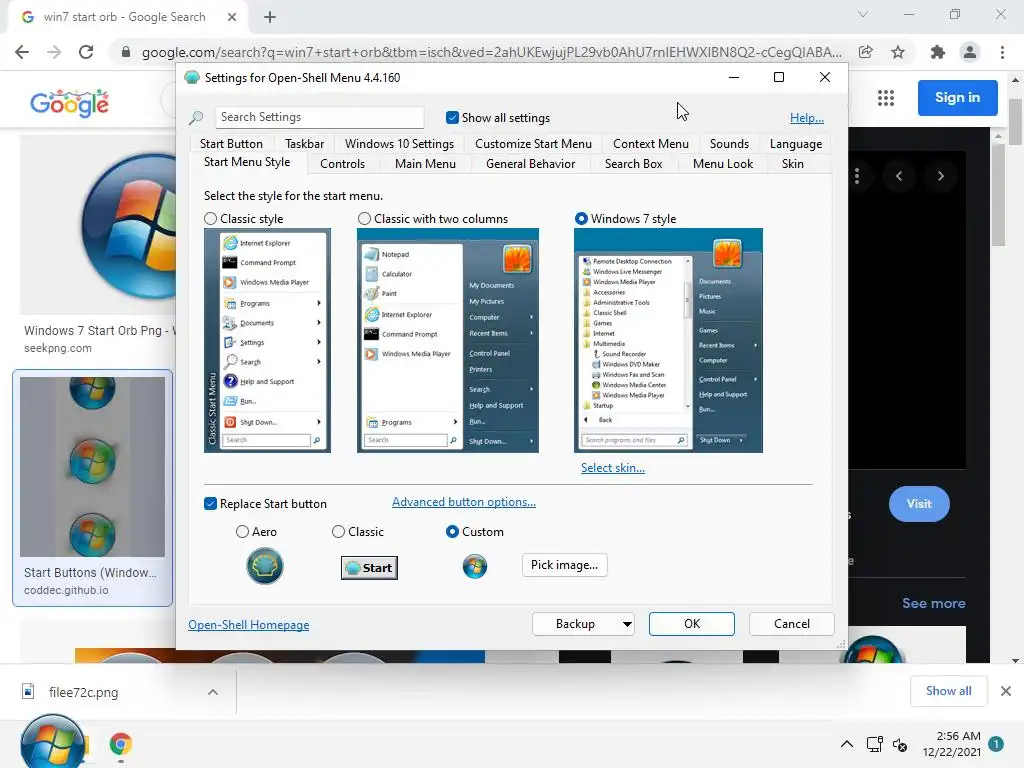Viewport: 1024px width, 768px height.
Task: Open the Search Box tab
Action: [x=633, y=164]
